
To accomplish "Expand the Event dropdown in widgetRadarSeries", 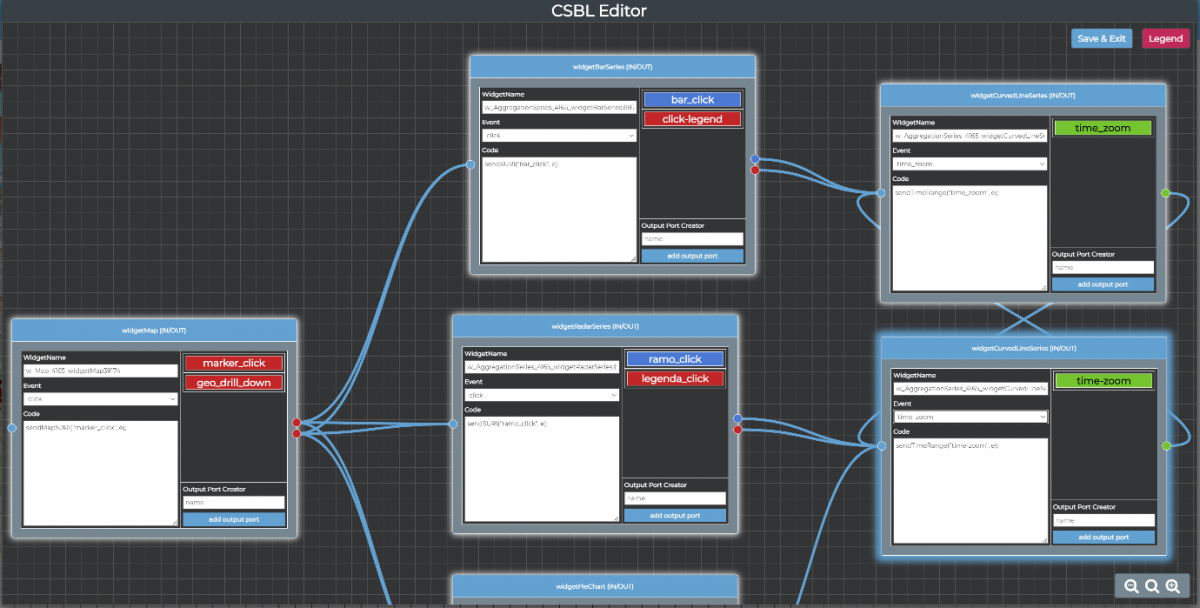I will click(541, 395).
